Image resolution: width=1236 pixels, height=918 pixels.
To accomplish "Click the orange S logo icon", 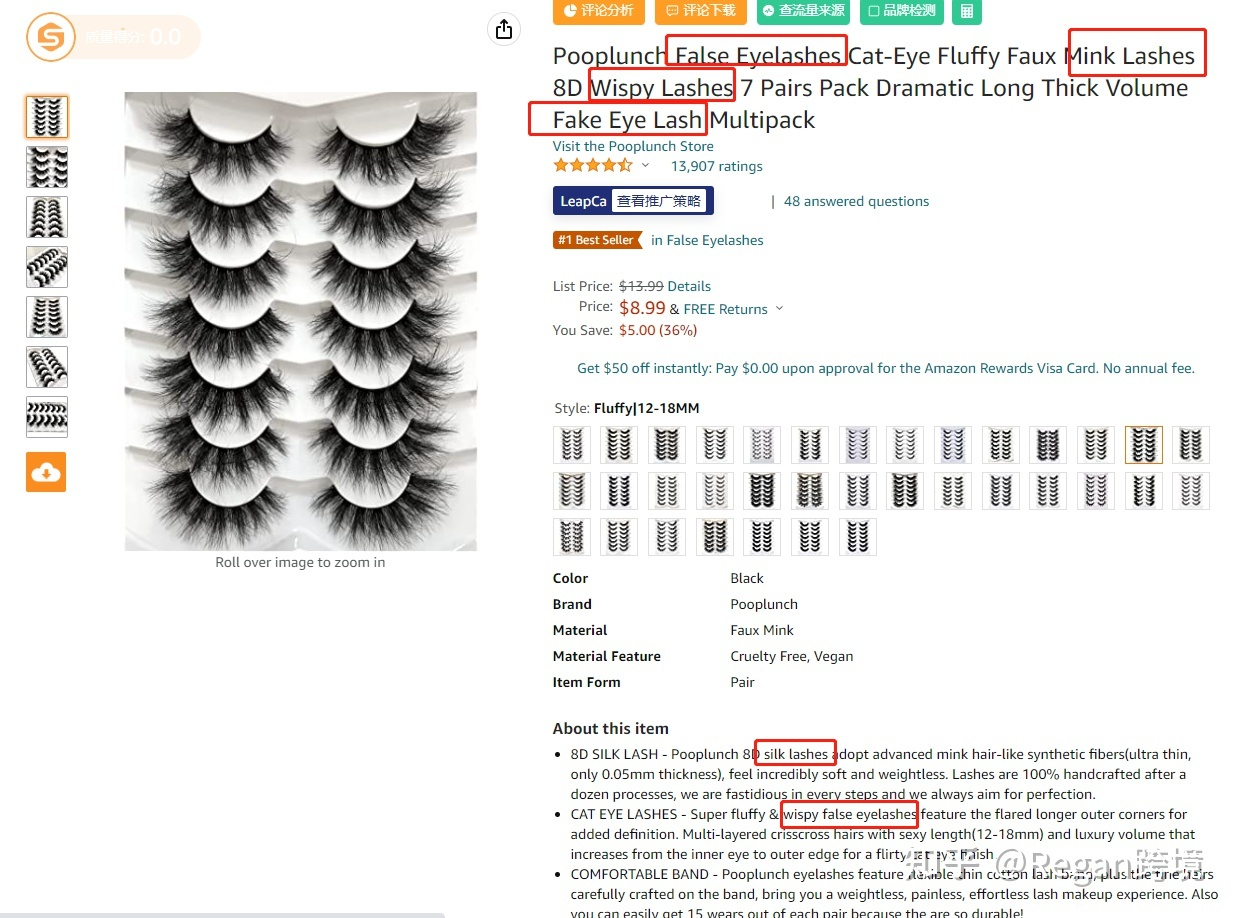I will 51,38.
